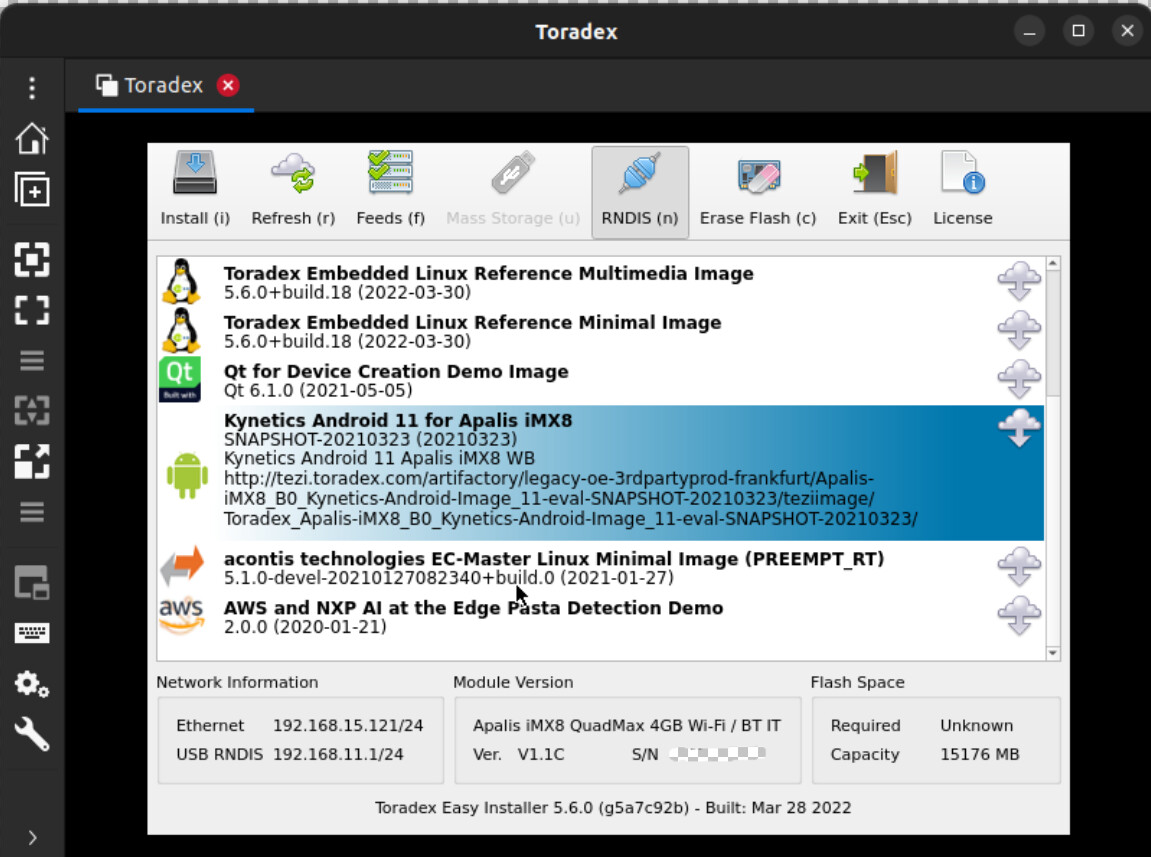The width and height of the screenshot is (1151, 857).
Task: Open the three-dot menu in sidebar
Action: tap(32, 87)
